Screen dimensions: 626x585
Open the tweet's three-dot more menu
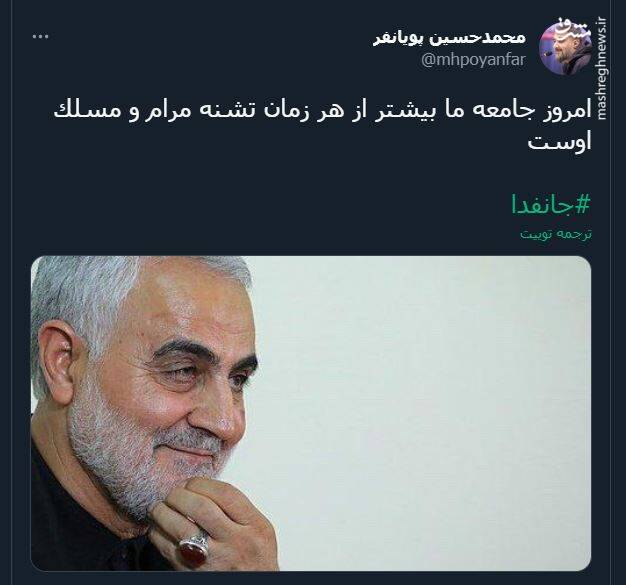[40, 36]
